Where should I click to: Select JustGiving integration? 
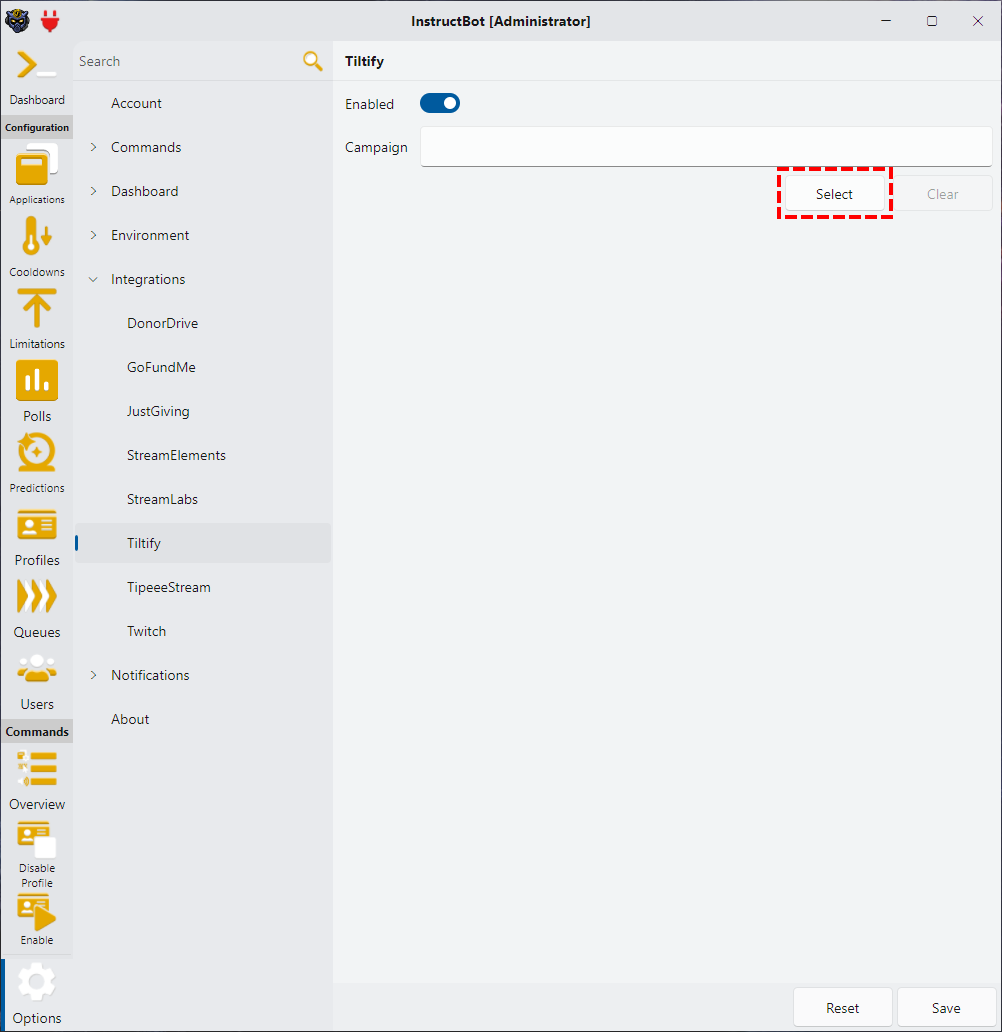203,411
